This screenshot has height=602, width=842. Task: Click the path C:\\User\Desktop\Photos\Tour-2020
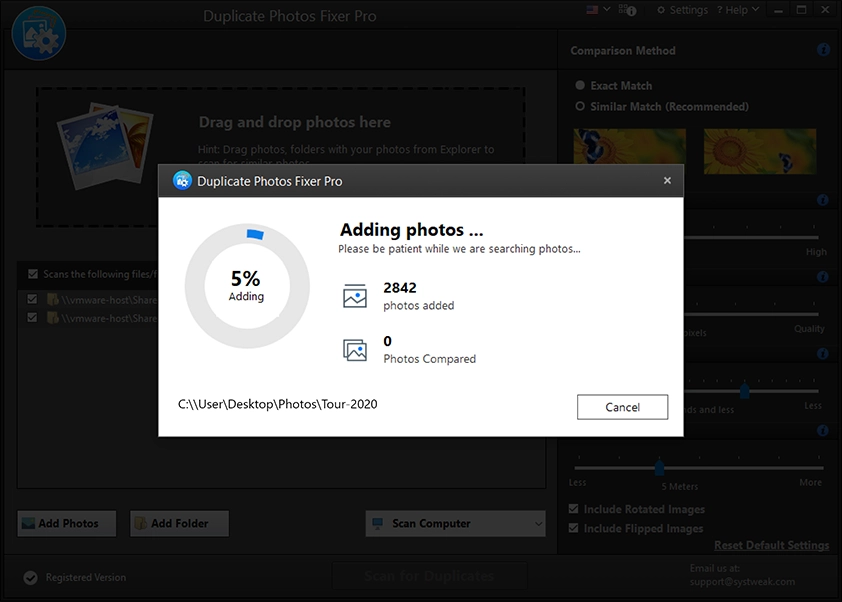(278, 404)
